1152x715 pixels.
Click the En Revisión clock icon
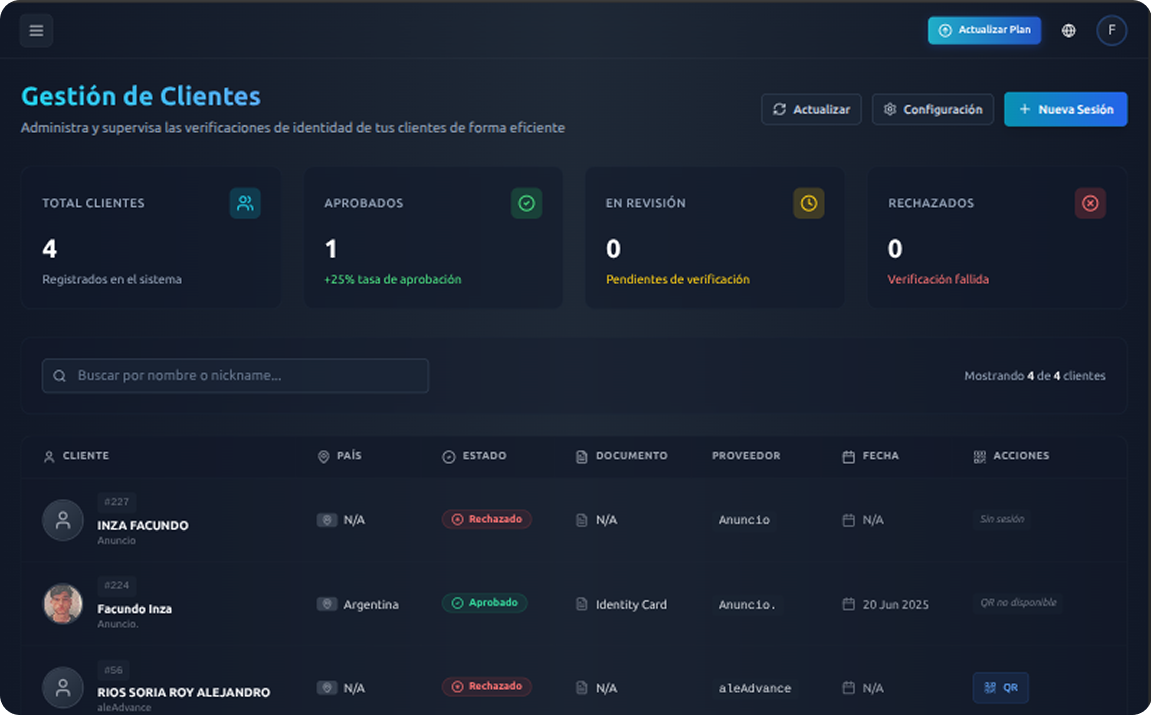click(808, 203)
